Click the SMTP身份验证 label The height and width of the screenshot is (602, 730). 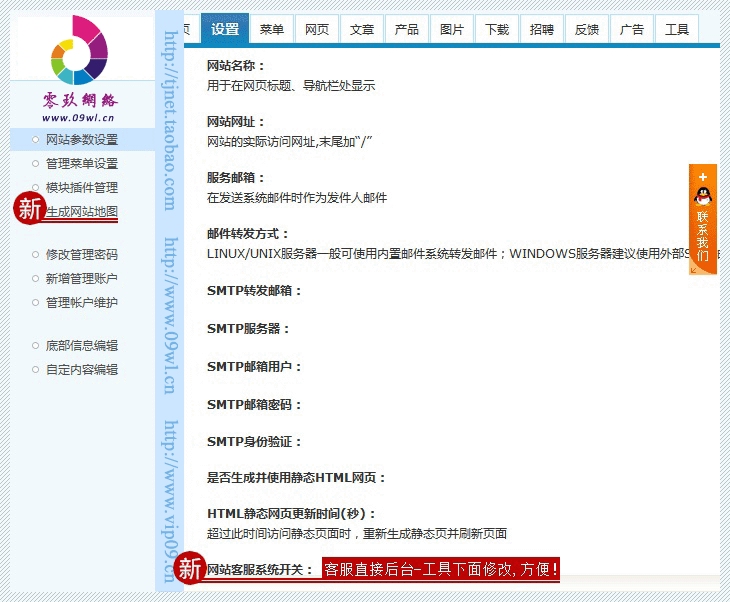[254, 441]
